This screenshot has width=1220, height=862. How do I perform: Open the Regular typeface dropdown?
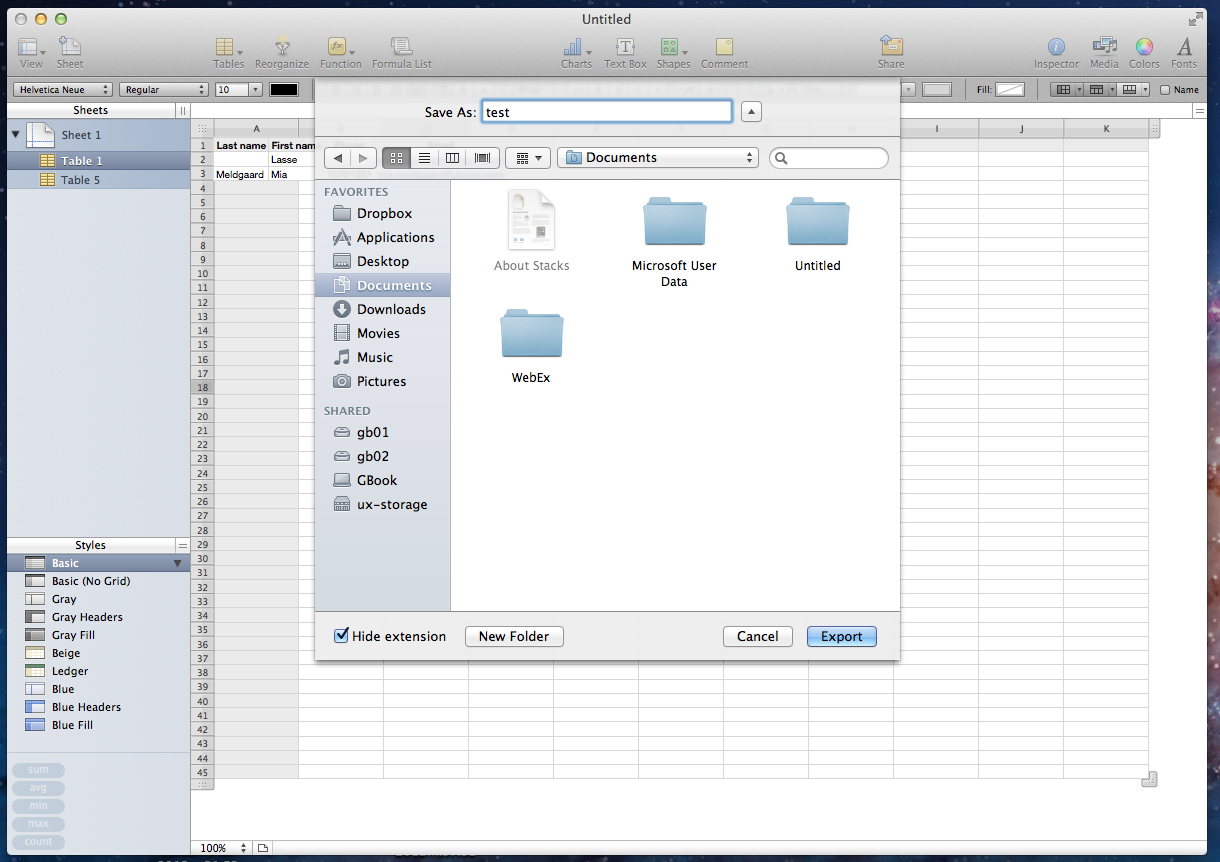coord(164,90)
